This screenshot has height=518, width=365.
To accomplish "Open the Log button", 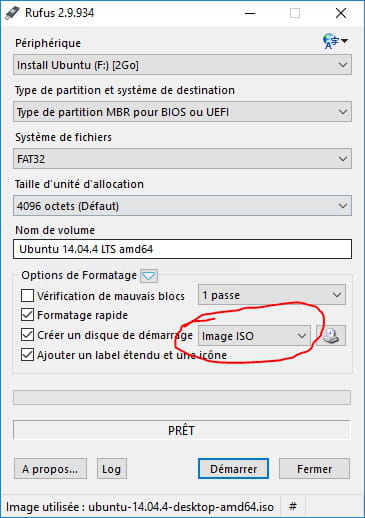I will point(112,469).
